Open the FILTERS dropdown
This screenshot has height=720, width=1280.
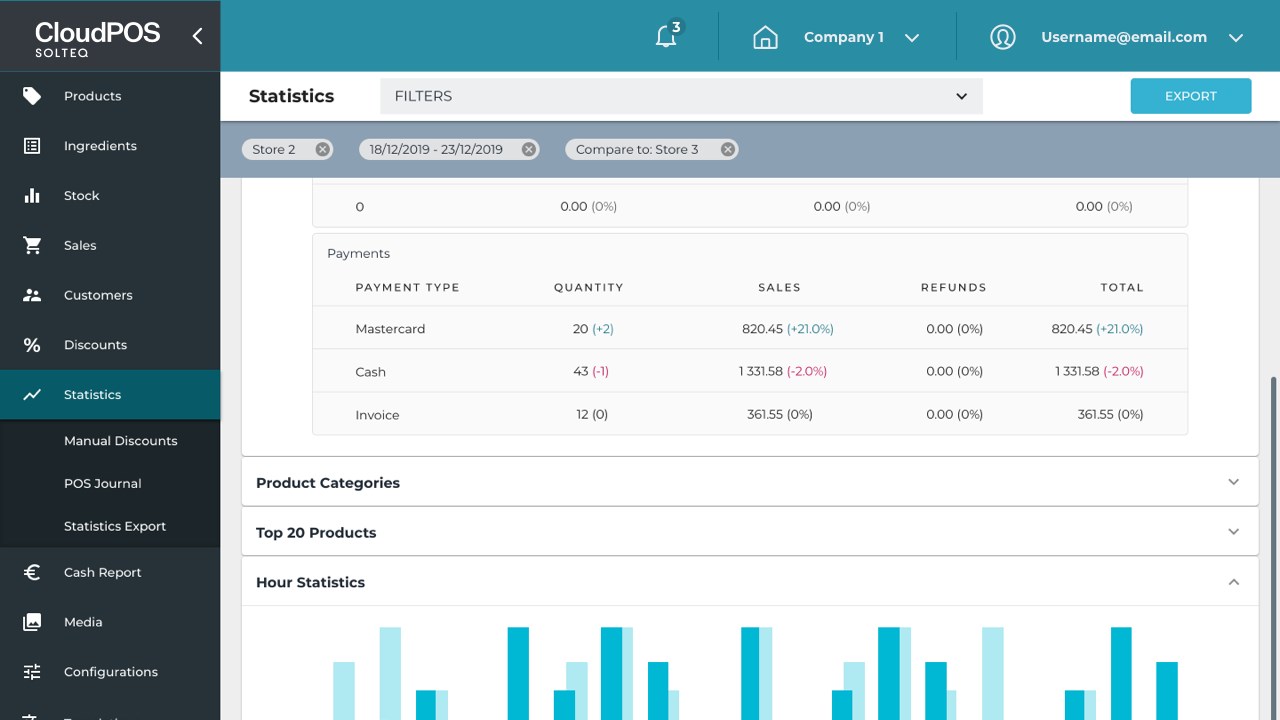pos(681,96)
